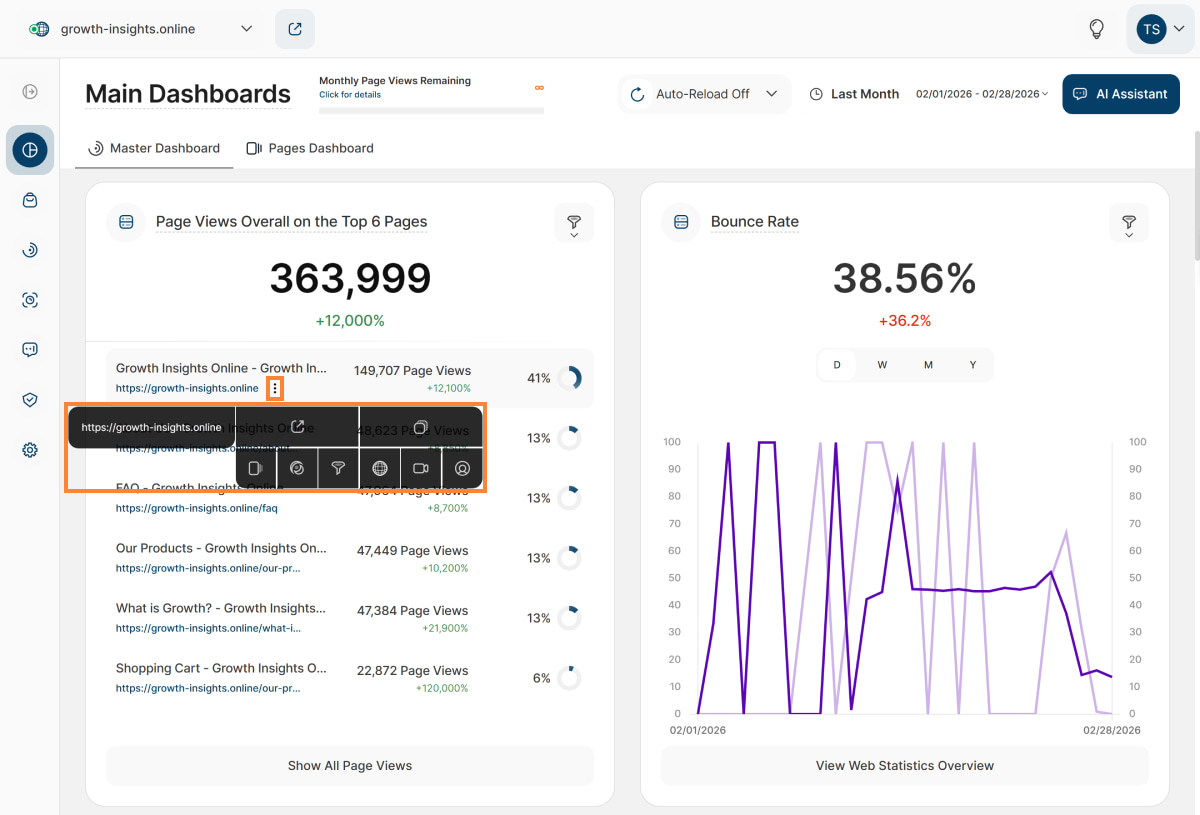Click the copy URL icon in popup
1200x815 pixels.
(421, 427)
